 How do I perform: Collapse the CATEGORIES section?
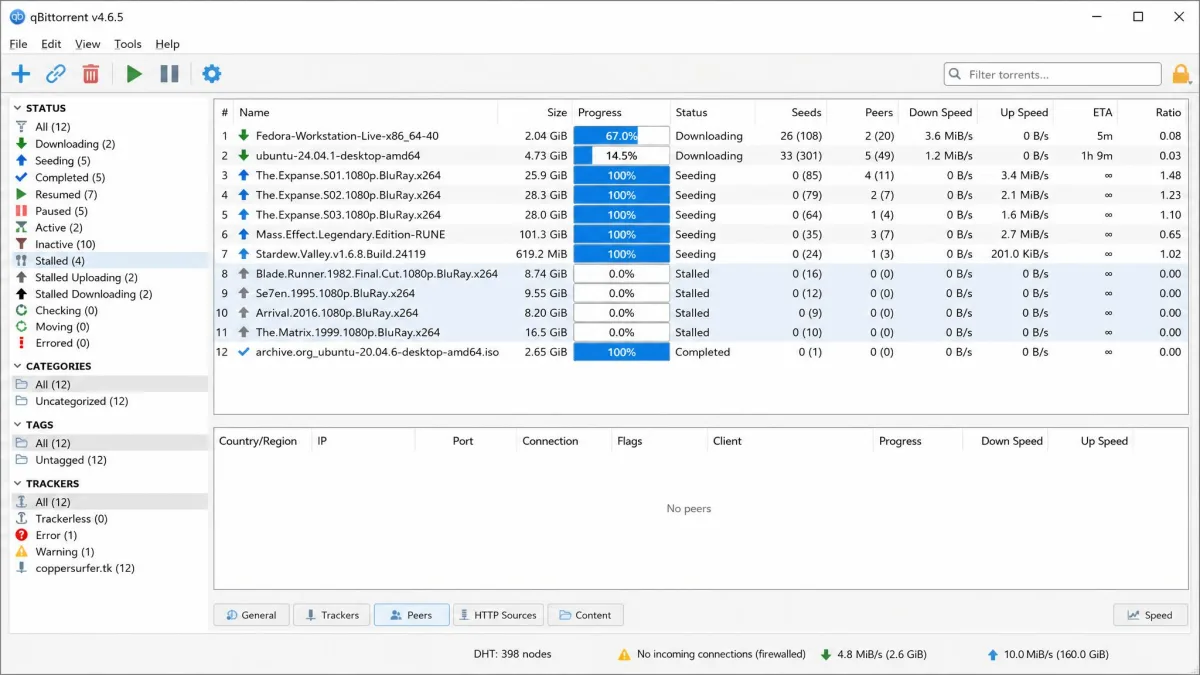[17, 366]
